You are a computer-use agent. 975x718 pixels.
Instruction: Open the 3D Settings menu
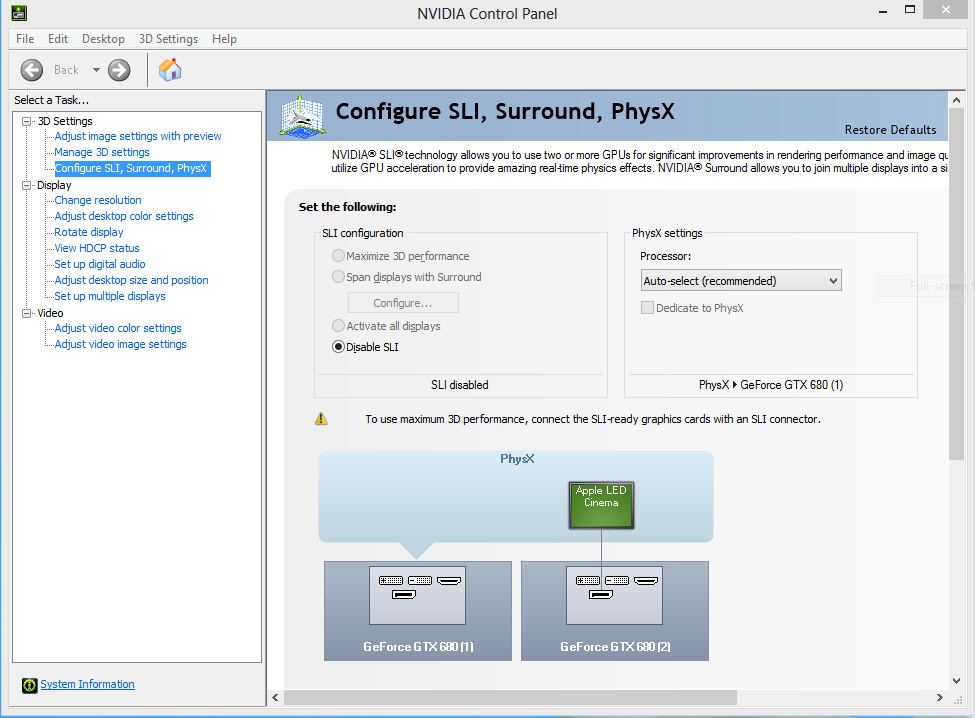[x=169, y=39]
